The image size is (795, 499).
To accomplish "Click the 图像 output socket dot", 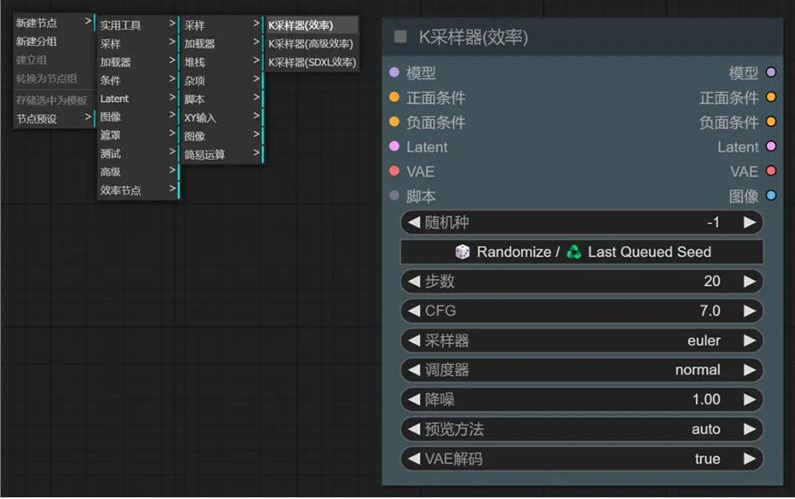I will click(771, 196).
